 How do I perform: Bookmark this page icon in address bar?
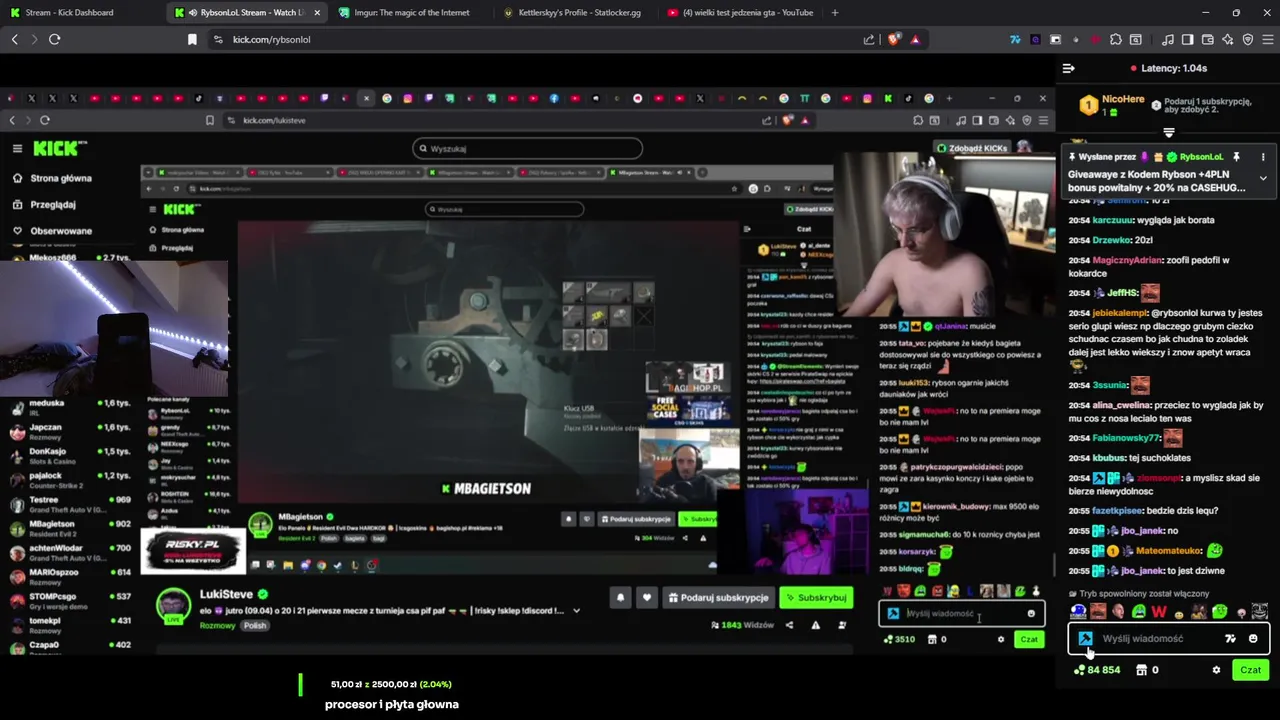point(192,39)
